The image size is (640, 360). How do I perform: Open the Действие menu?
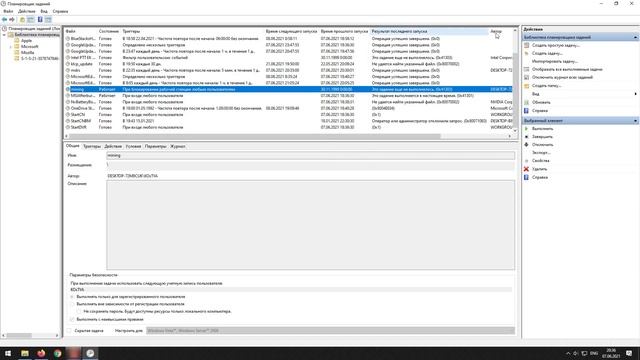(x=27, y=11)
